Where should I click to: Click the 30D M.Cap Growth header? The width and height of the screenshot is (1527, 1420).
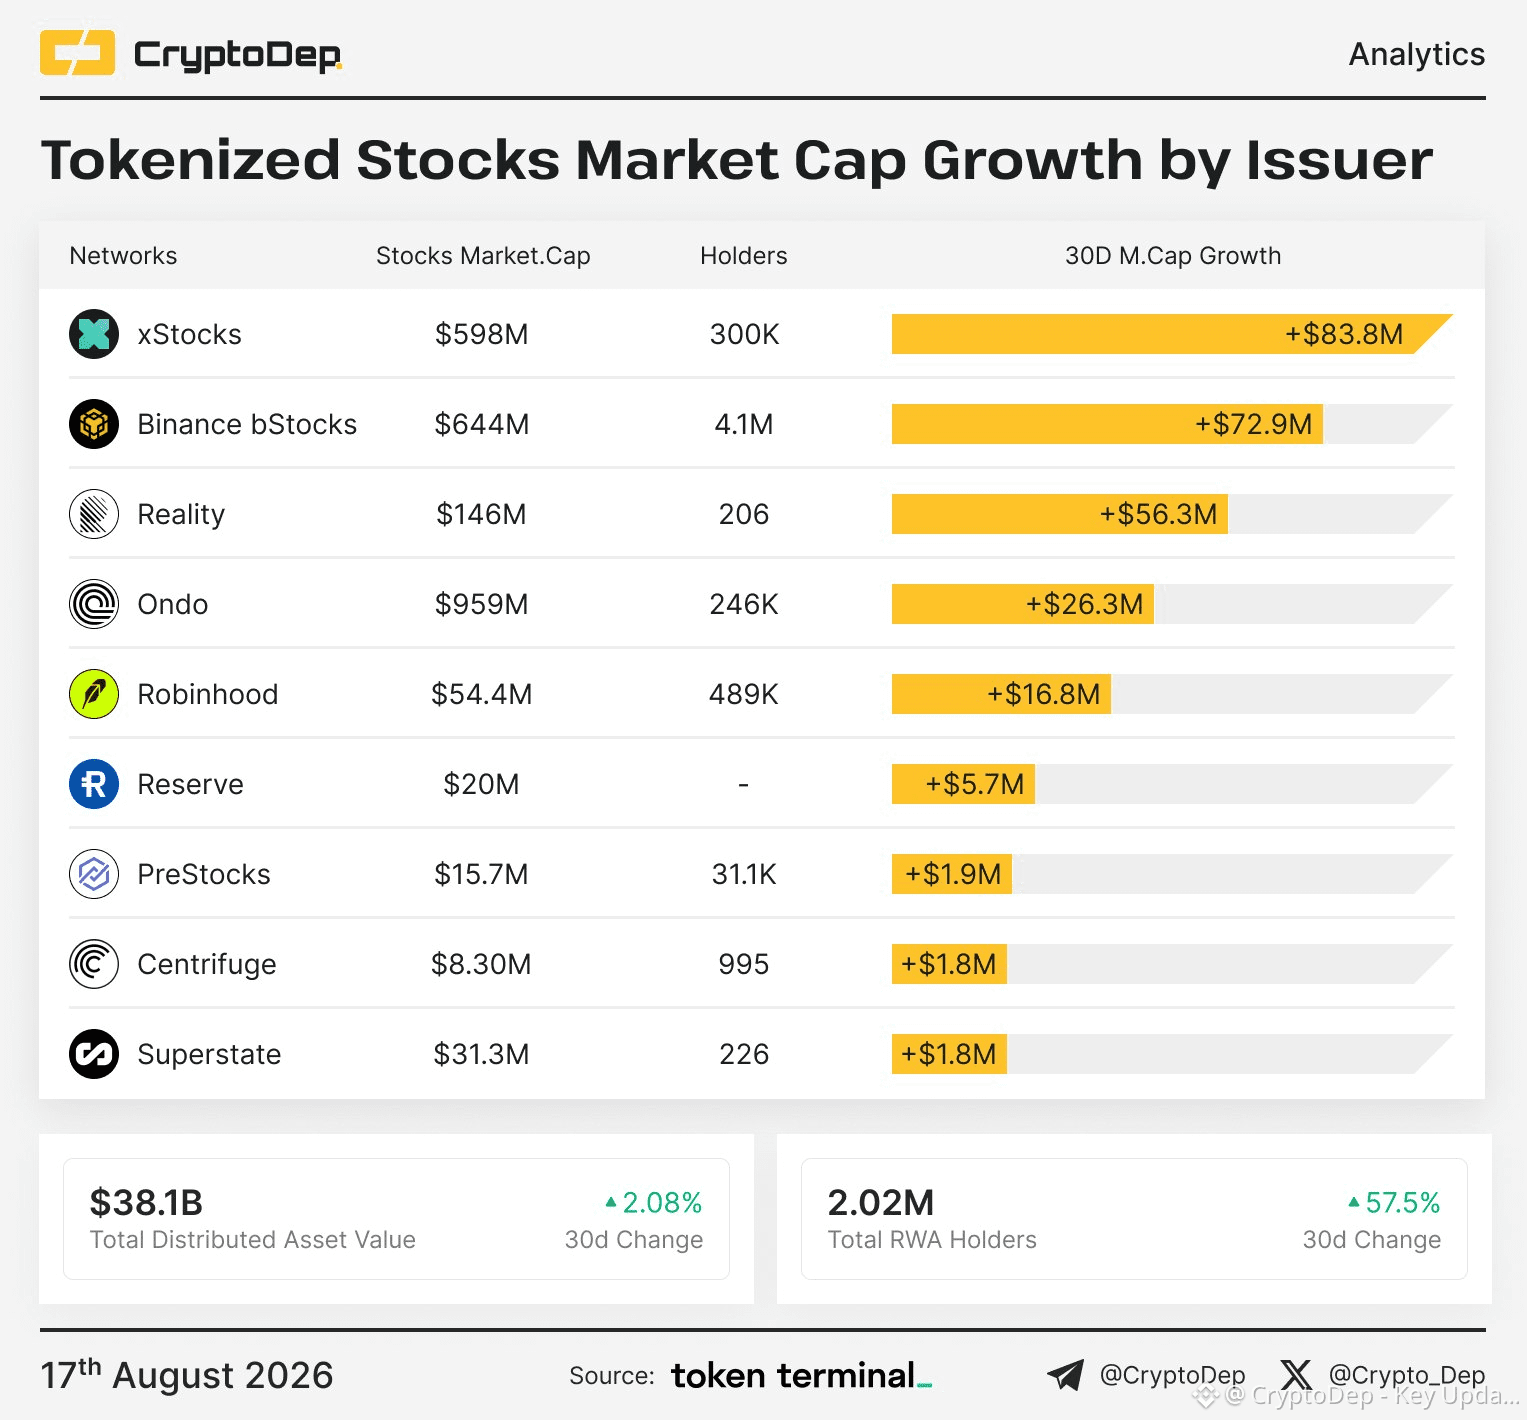[x=1173, y=256]
